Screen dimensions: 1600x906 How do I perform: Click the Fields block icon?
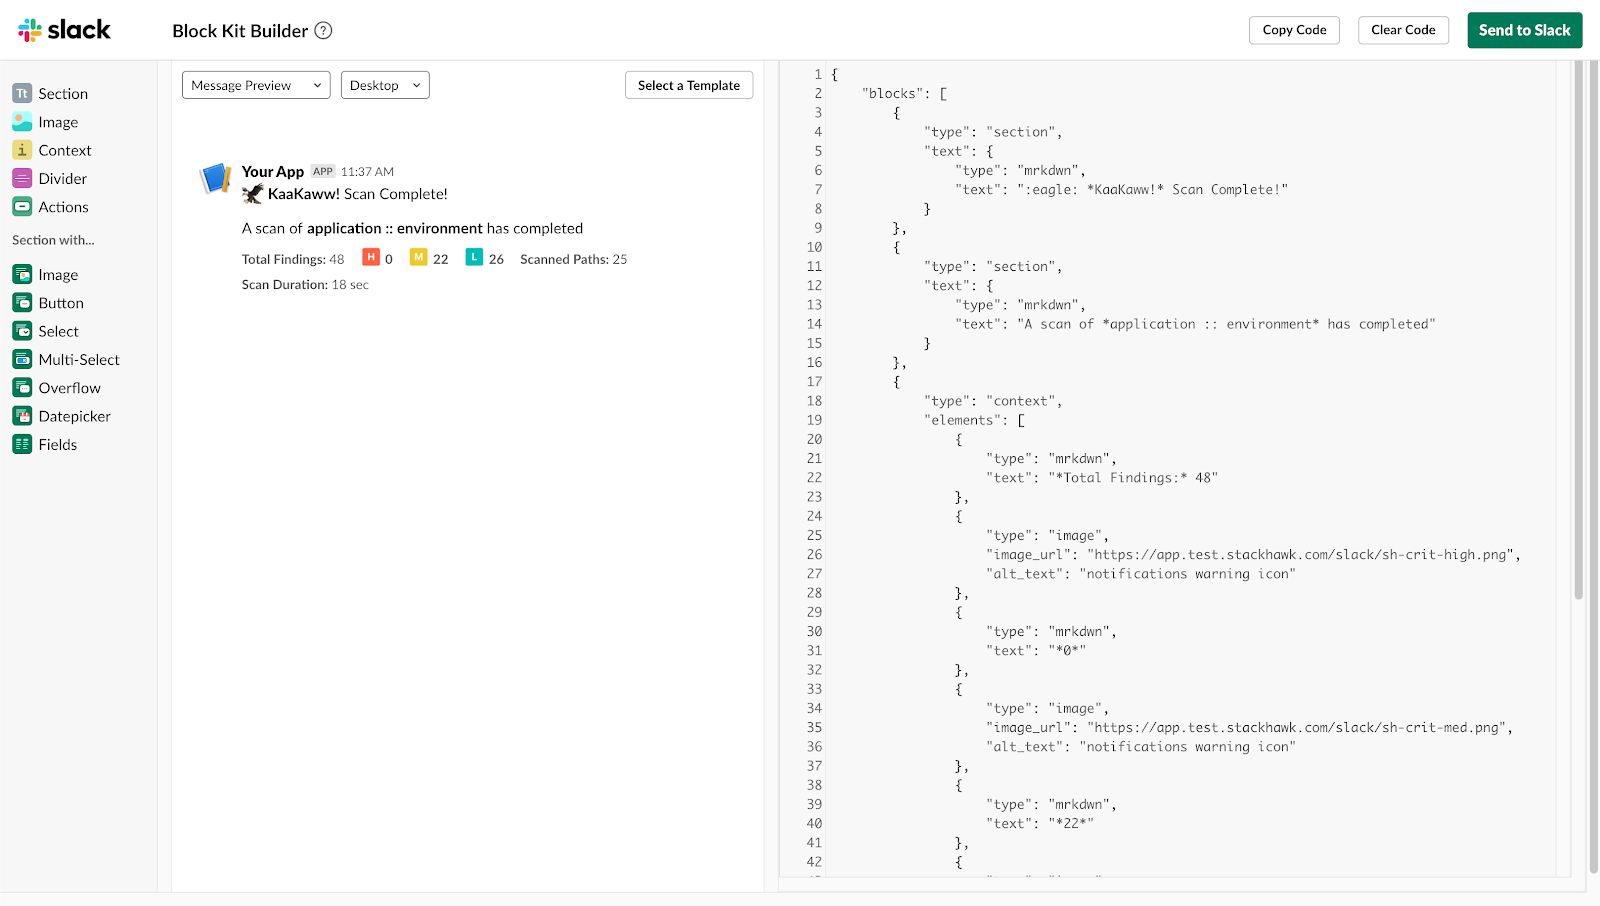(x=22, y=444)
